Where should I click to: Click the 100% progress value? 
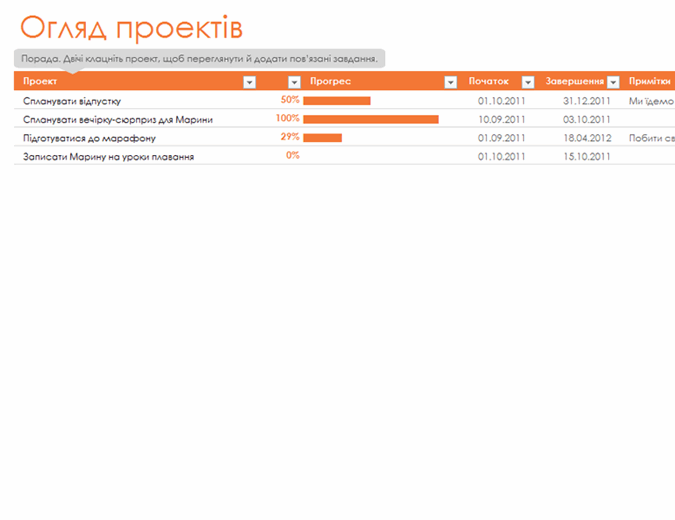288,118
